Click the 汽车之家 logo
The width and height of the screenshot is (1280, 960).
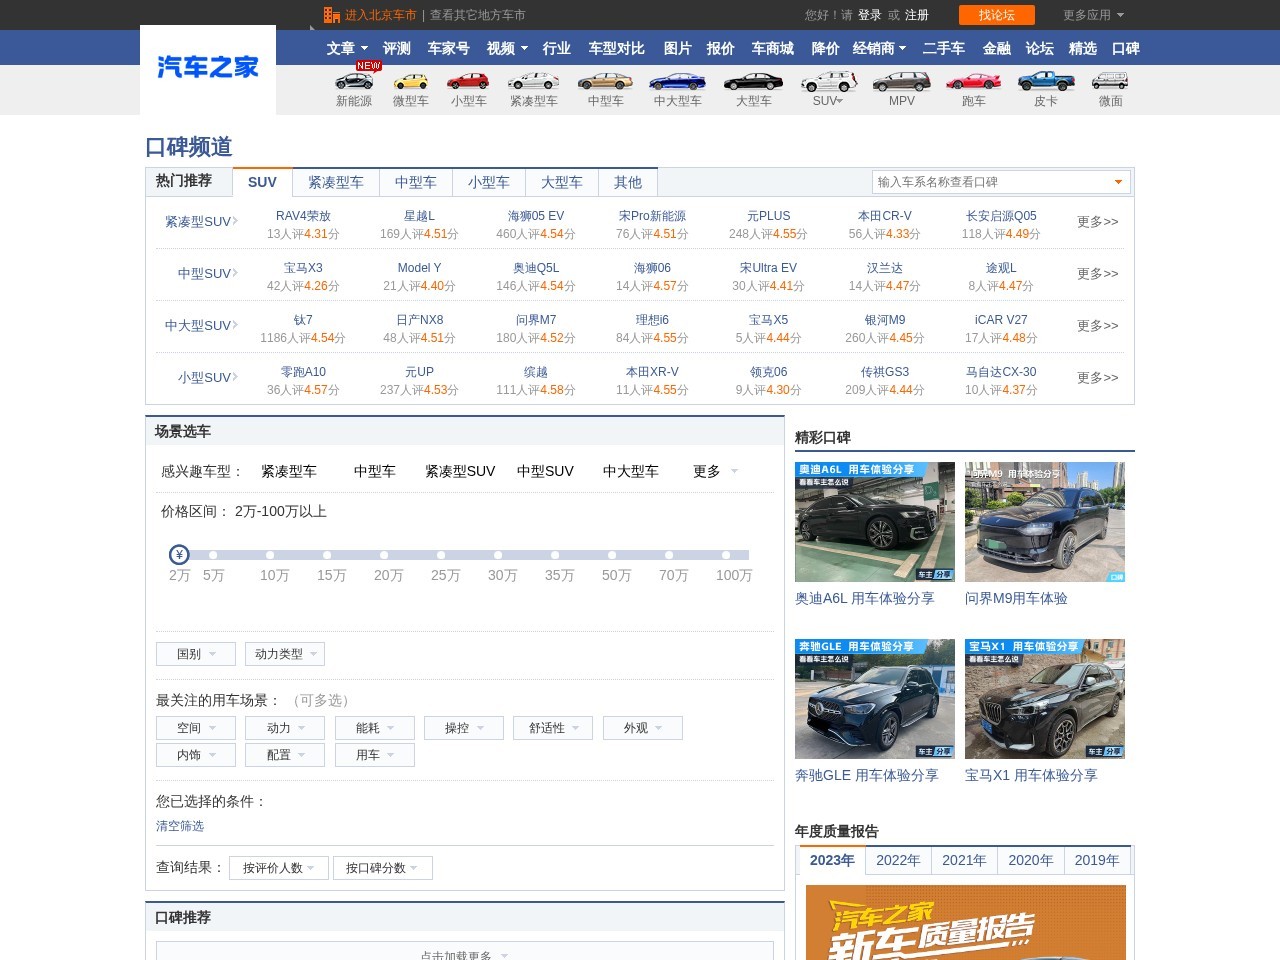pyautogui.click(x=208, y=68)
